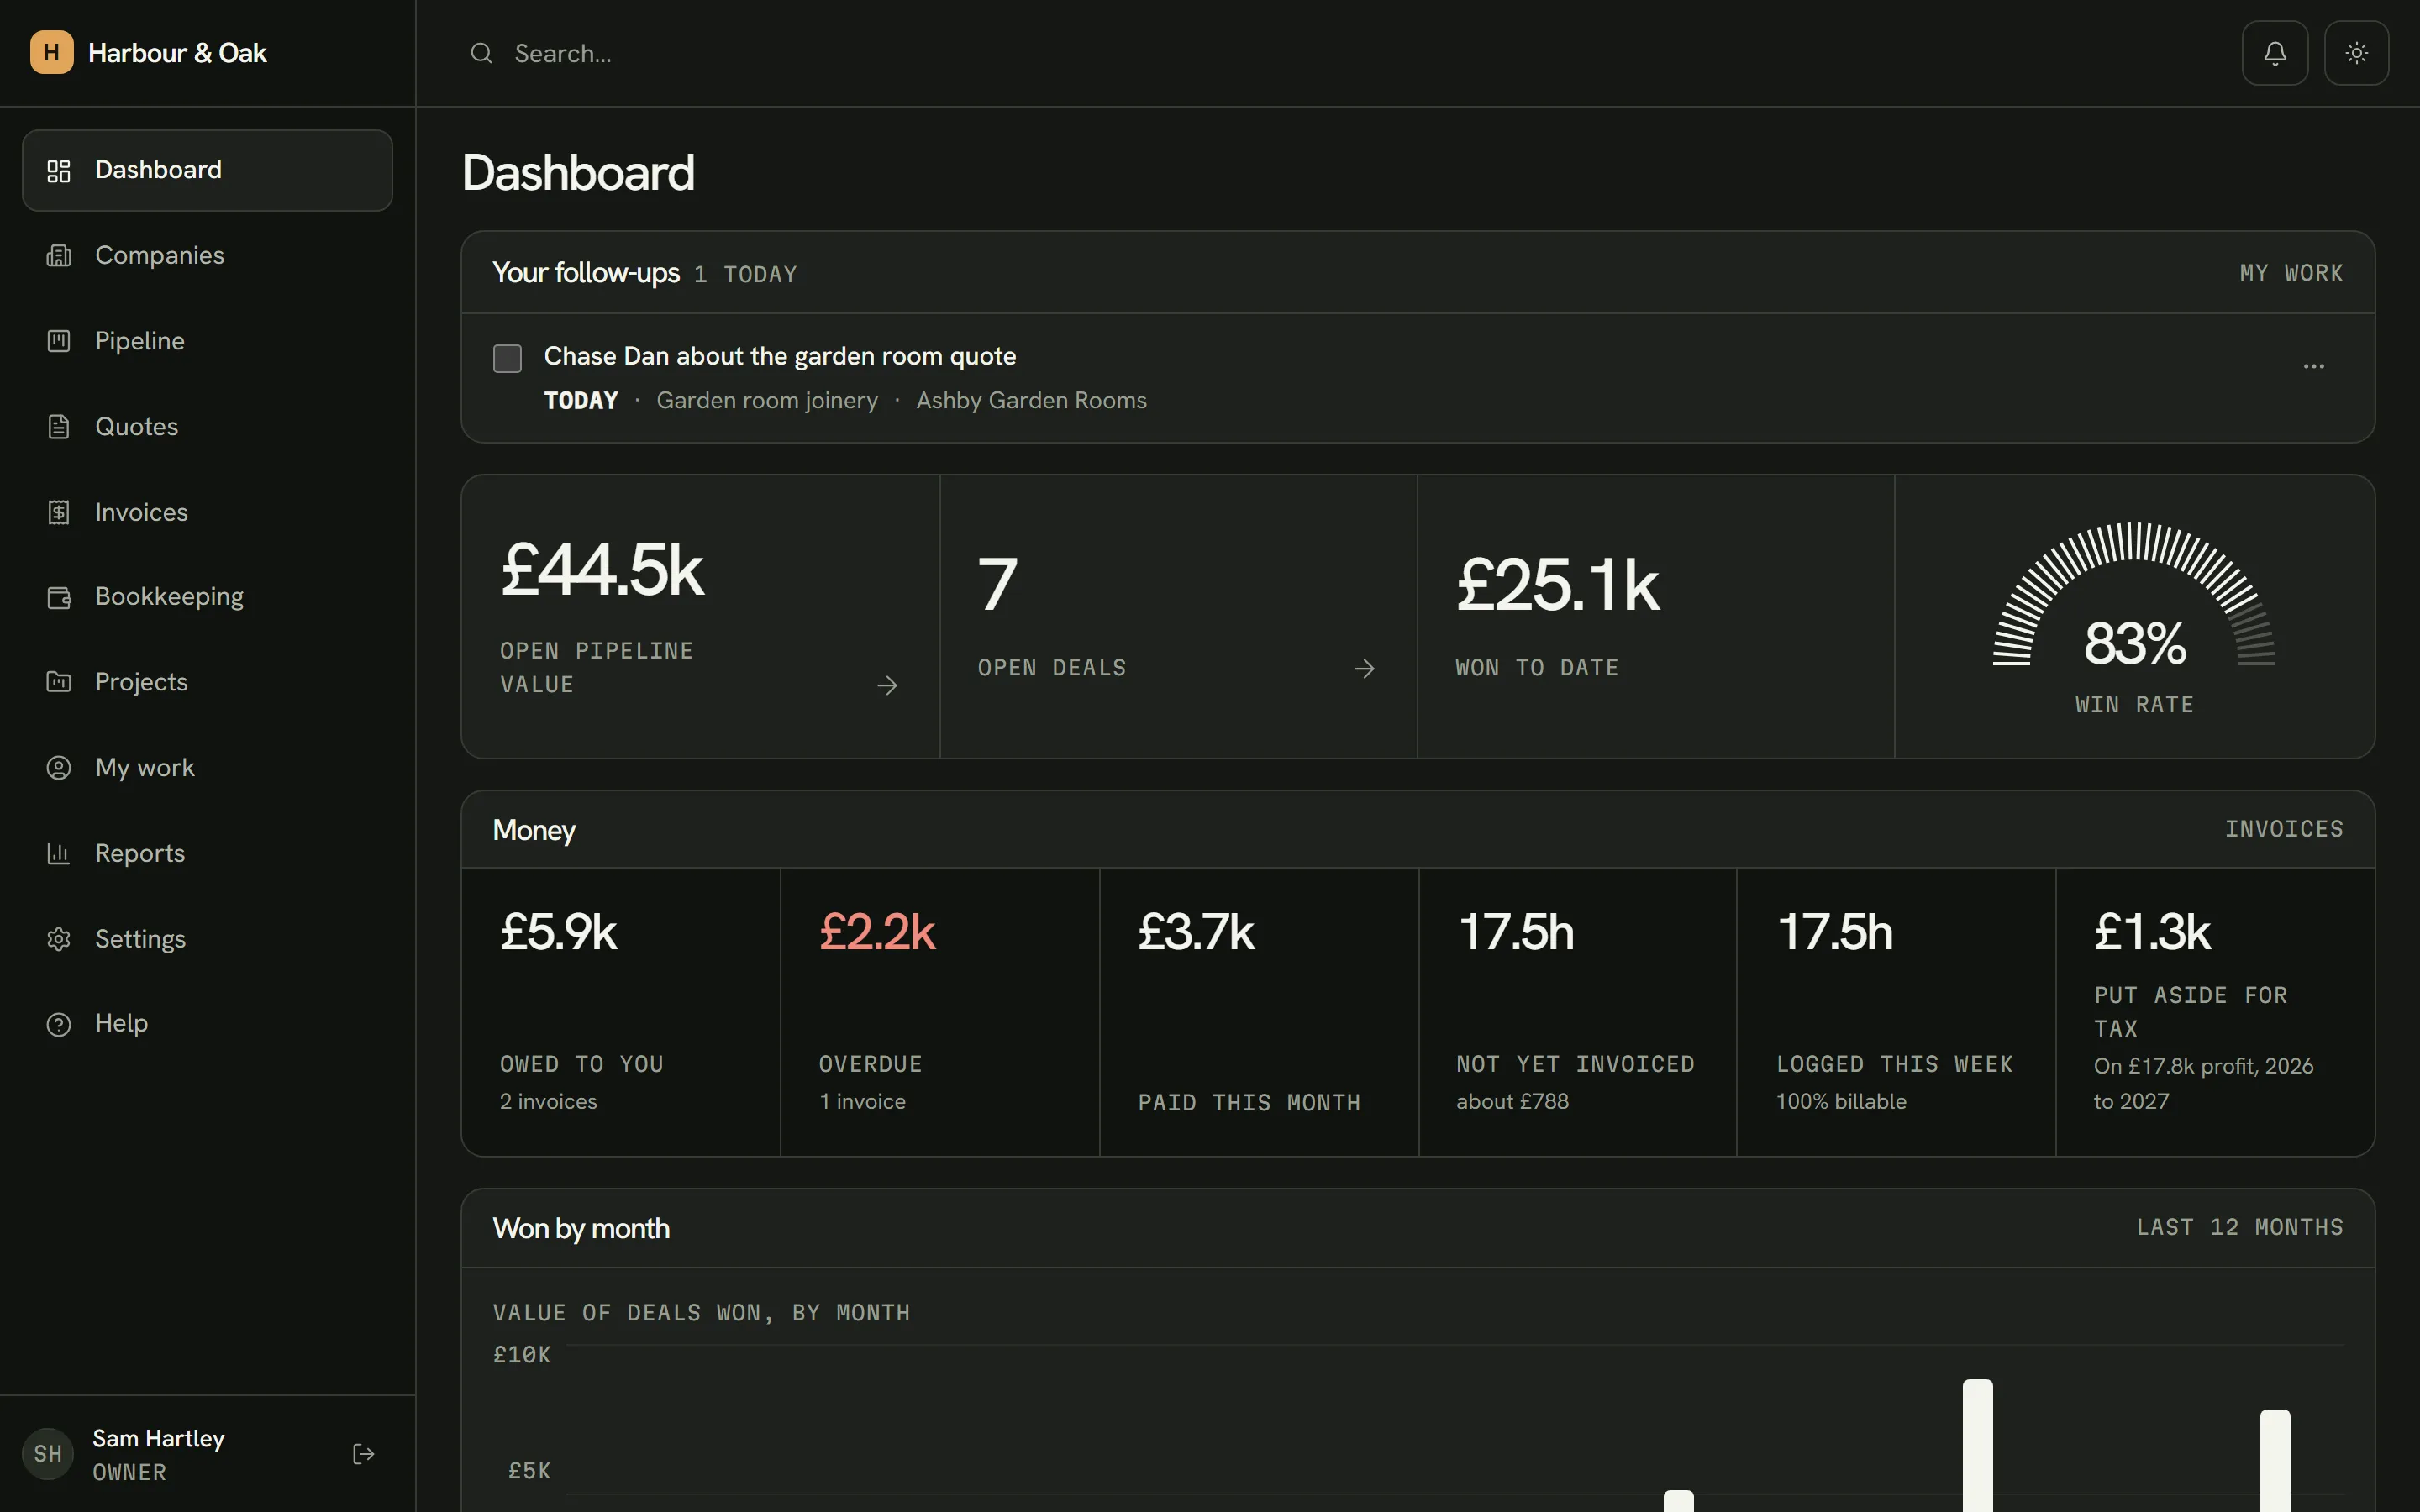Click the Pipeline board icon
Viewport: 2420px width, 1512px height.
[x=59, y=341]
